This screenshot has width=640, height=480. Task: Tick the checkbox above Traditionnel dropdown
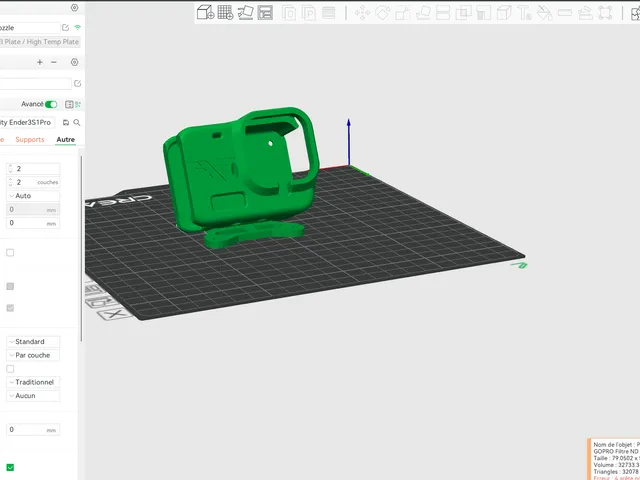10,369
